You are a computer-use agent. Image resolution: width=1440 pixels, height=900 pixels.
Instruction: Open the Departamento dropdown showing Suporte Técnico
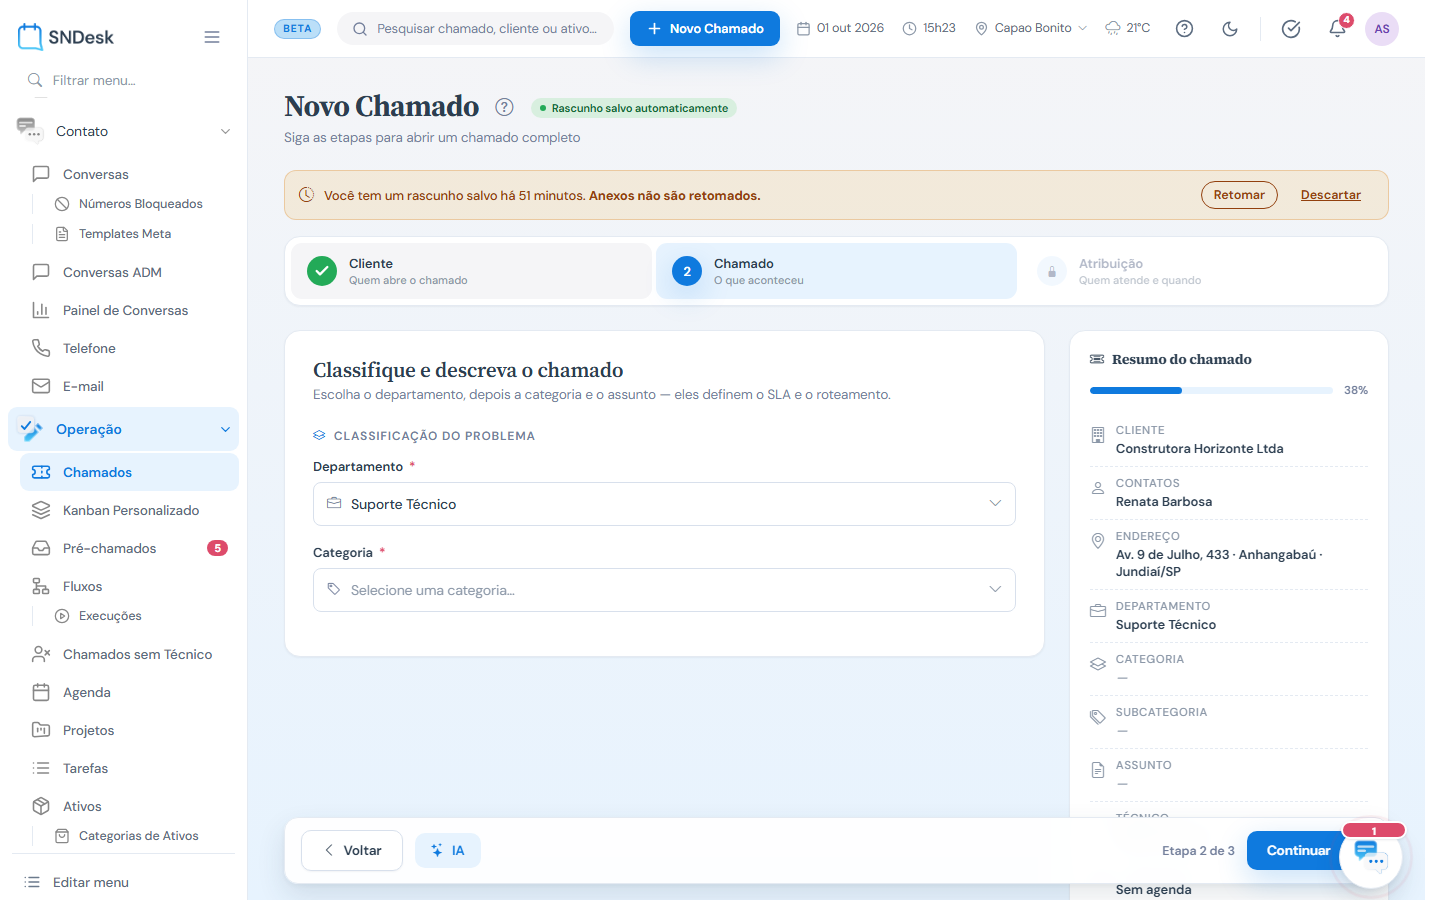(664, 504)
